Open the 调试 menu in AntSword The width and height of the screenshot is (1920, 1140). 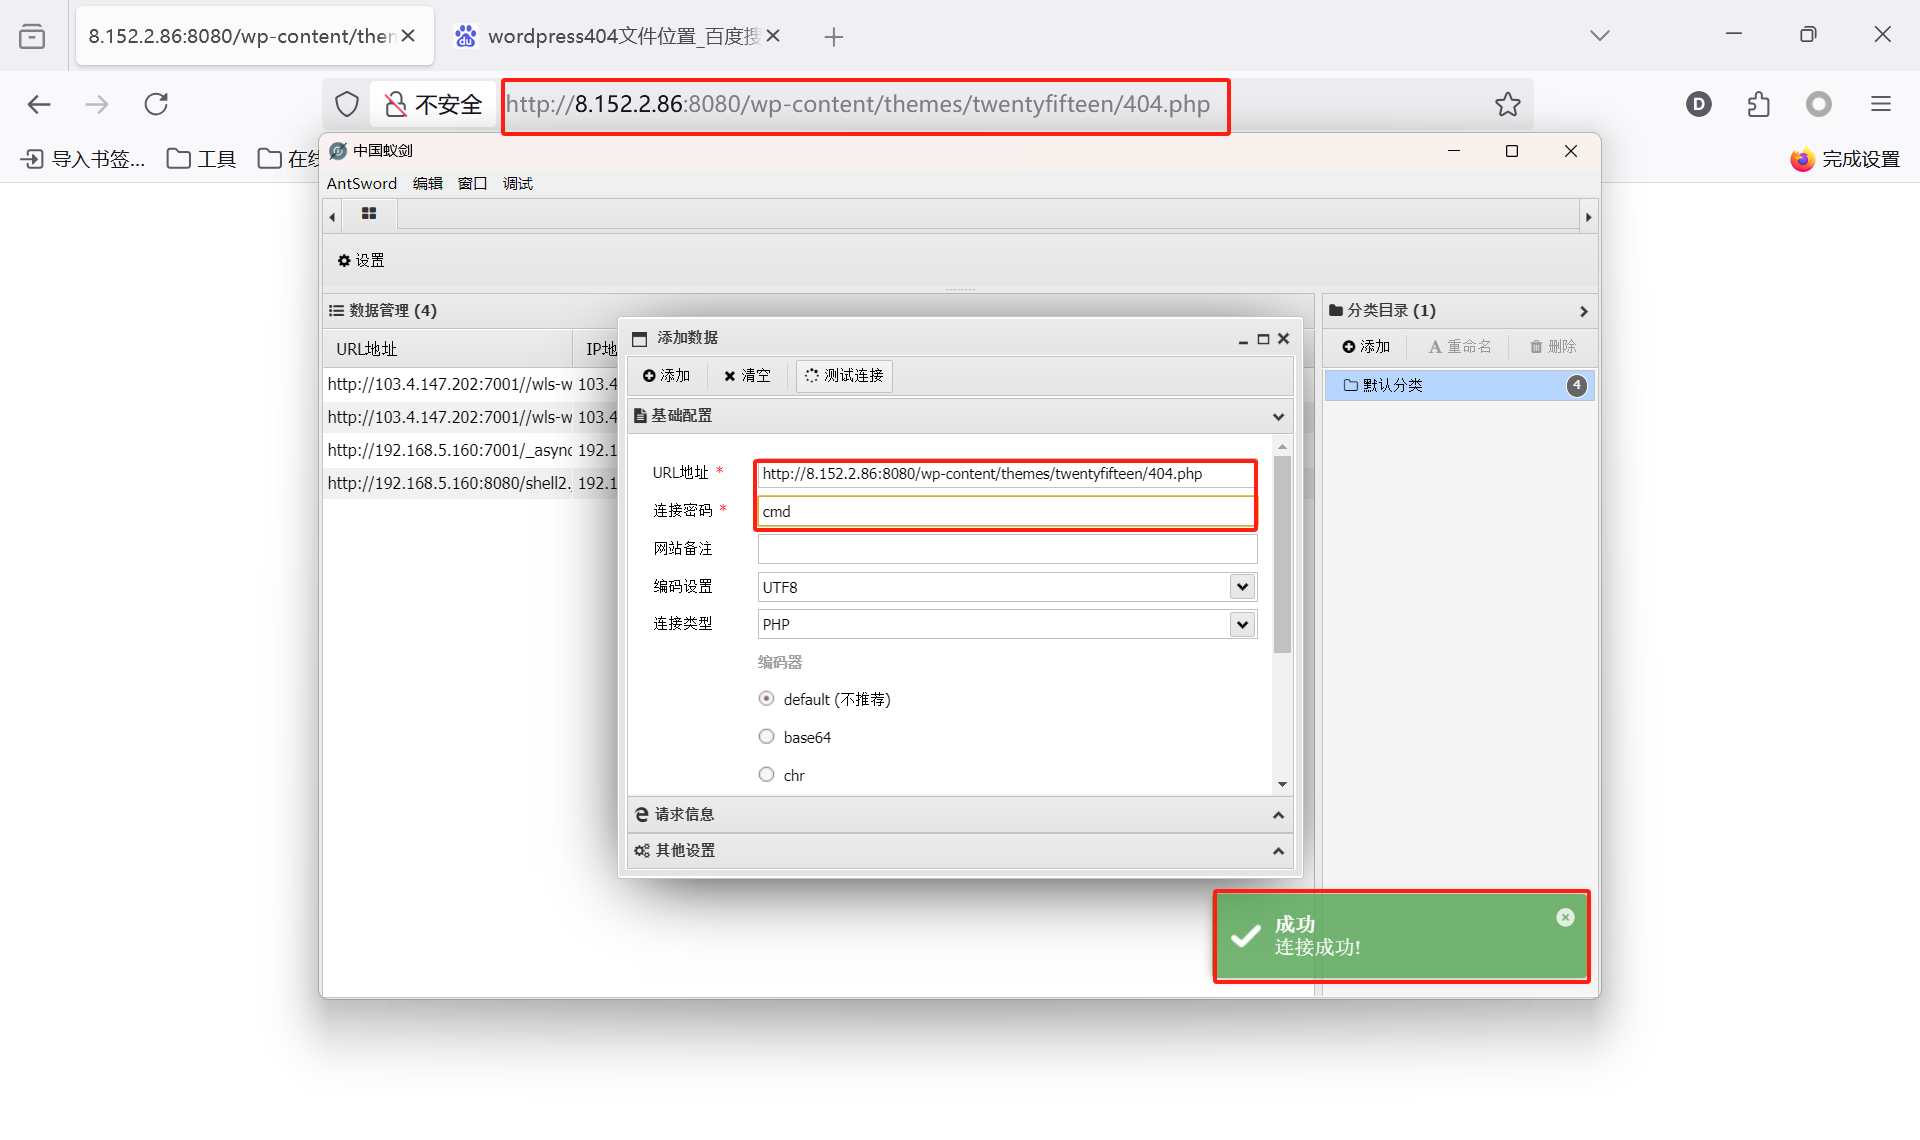coord(518,183)
